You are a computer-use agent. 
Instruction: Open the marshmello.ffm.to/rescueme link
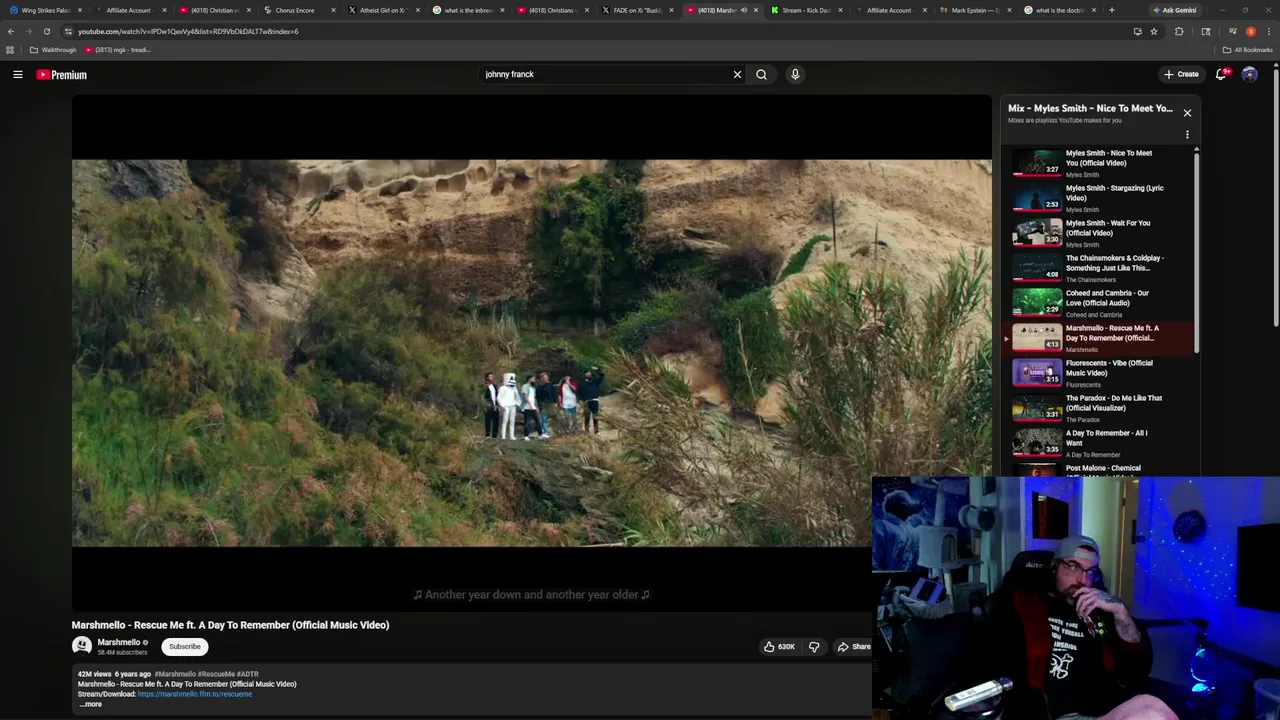195,694
